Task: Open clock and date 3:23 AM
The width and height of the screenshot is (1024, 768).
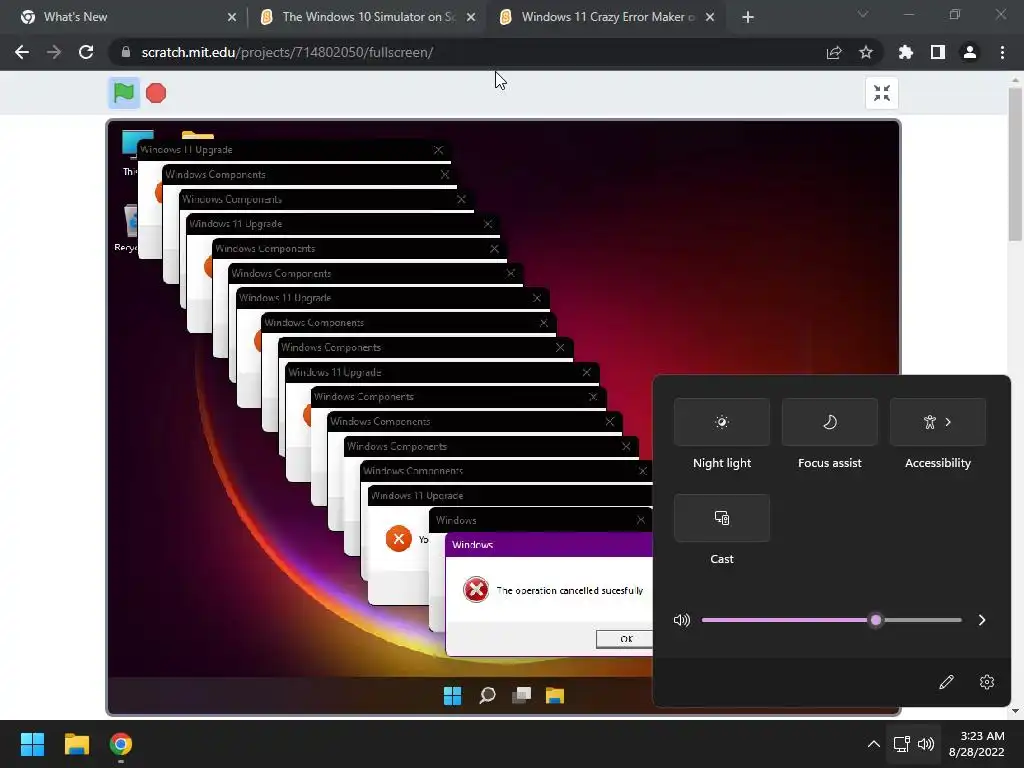Action: pyautogui.click(x=977, y=744)
